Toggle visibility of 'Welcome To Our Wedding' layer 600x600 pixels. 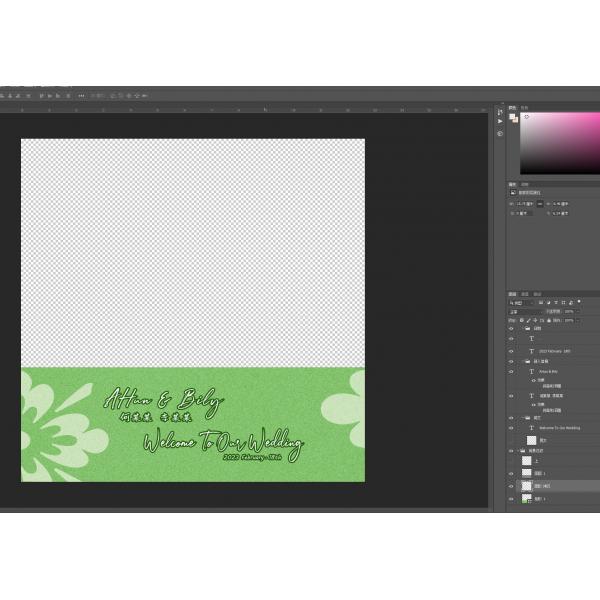click(511, 427)
